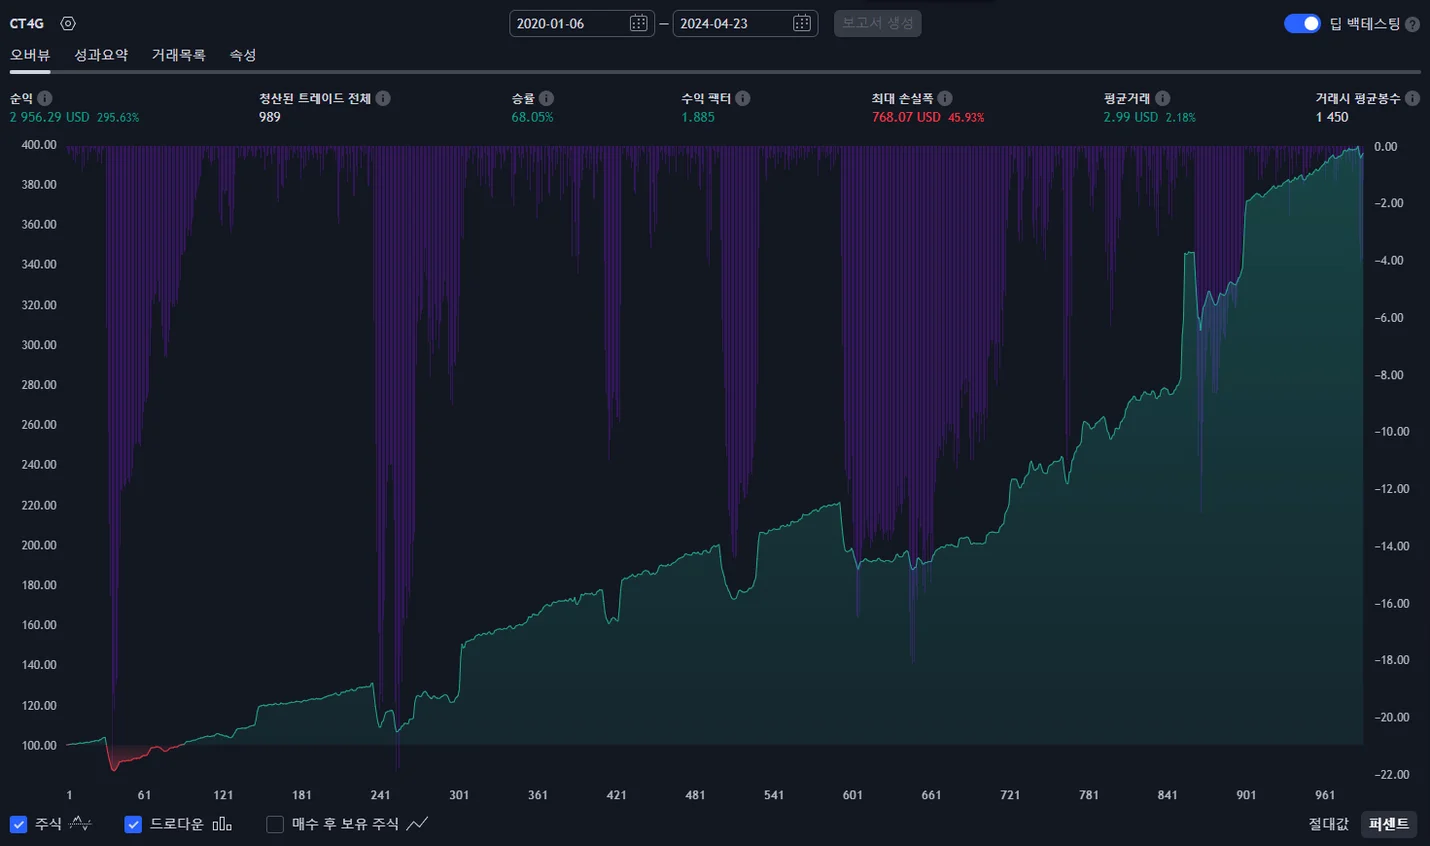Screen dimensions: 1430x846
Task: Click max drawdown value 768.07 USD
Action: pos(906,117)
